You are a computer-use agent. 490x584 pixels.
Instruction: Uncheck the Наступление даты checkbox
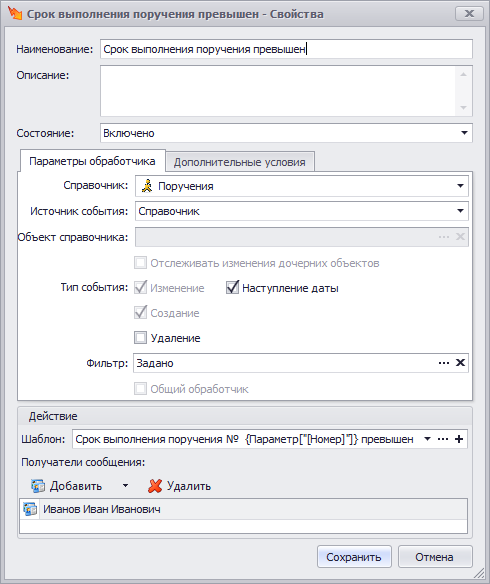click(232, 288)
